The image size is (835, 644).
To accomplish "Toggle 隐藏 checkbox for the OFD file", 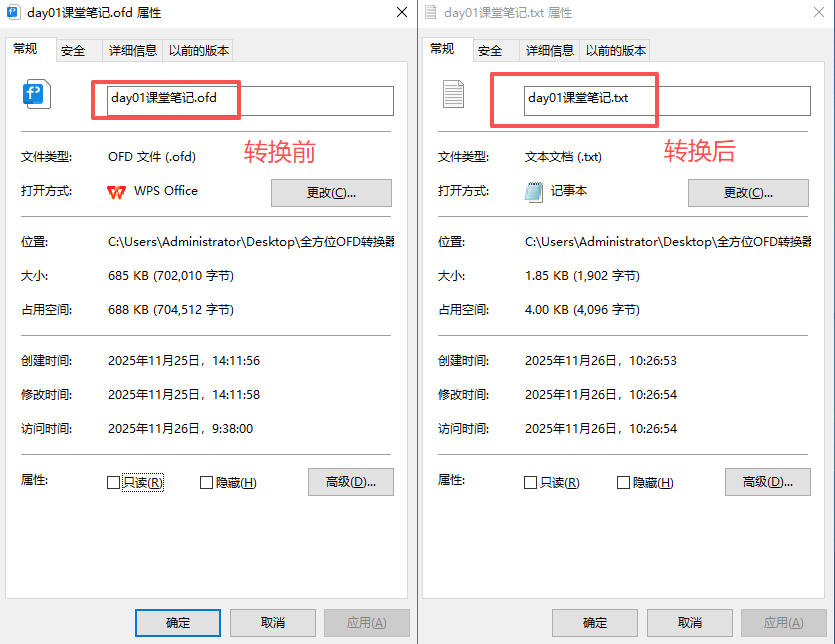I will (207, 483).
